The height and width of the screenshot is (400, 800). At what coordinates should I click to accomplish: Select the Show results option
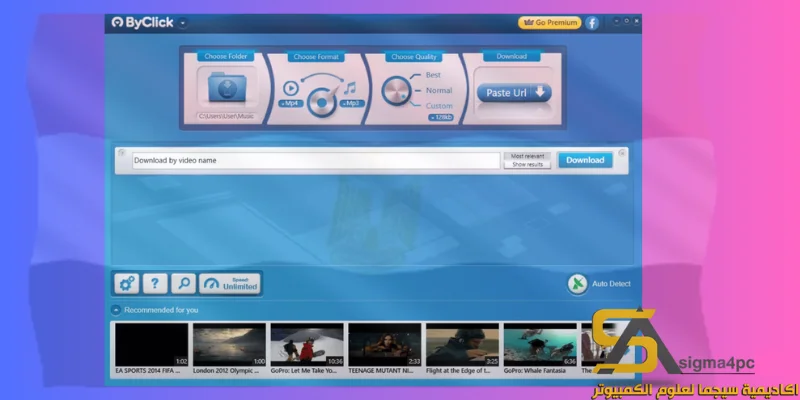pos(527,165)
